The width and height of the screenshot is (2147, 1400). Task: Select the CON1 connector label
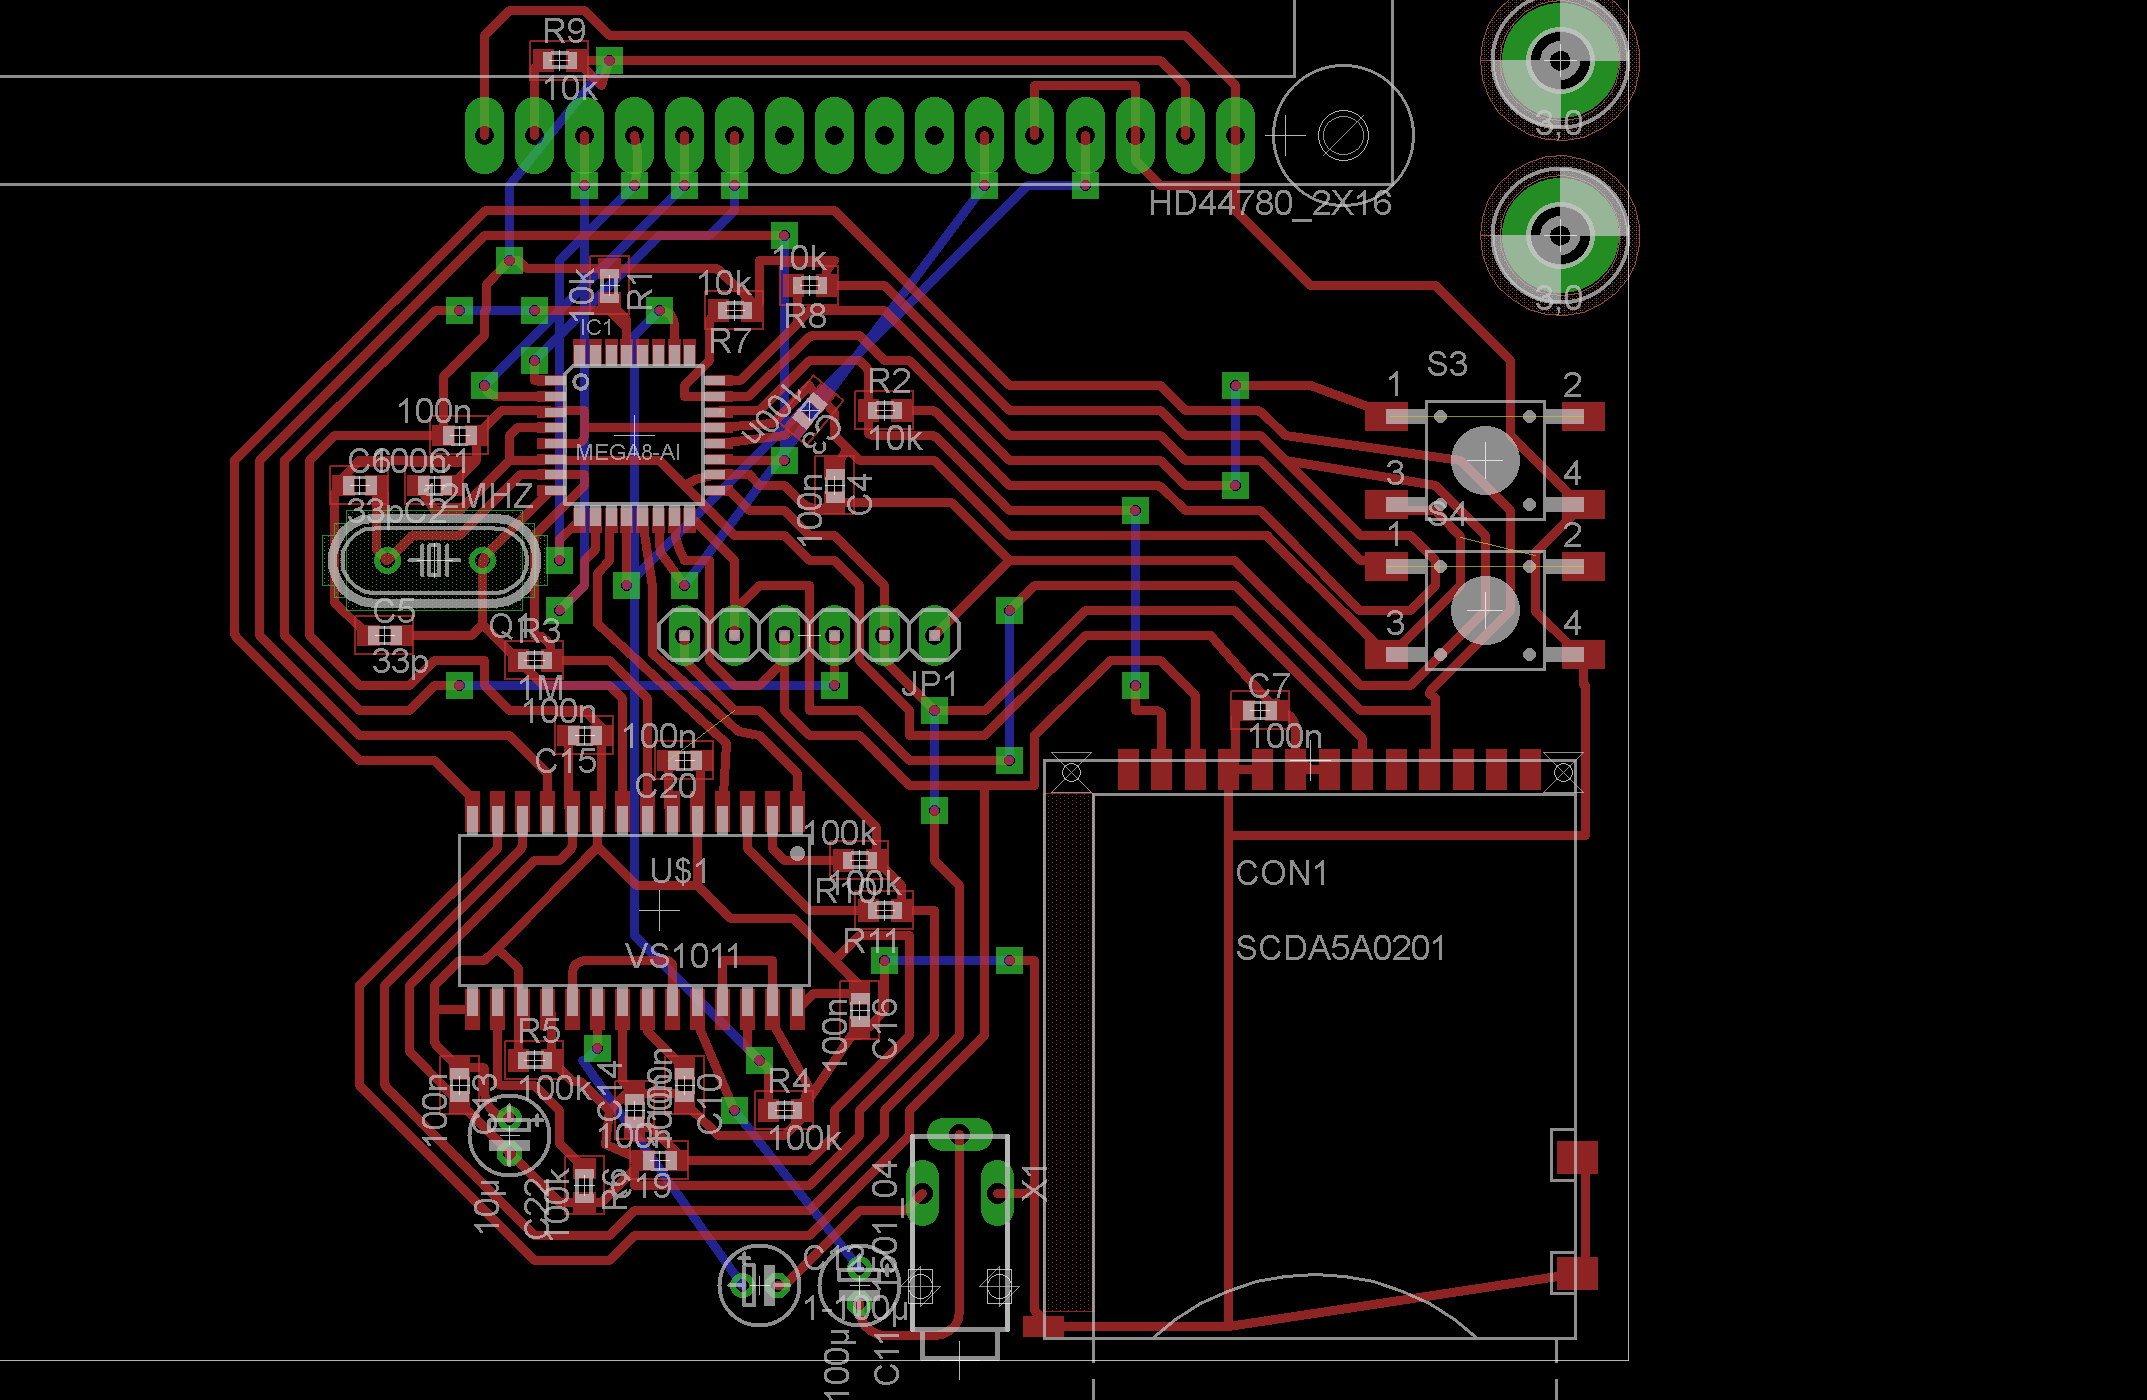[1281, 873]
